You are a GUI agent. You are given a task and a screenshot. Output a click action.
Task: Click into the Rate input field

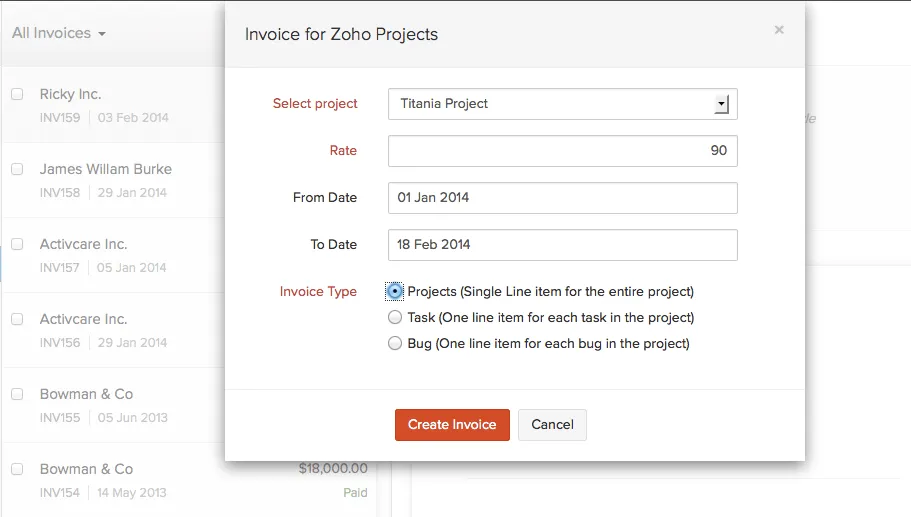pyautogui.click(x=562, y=151)
